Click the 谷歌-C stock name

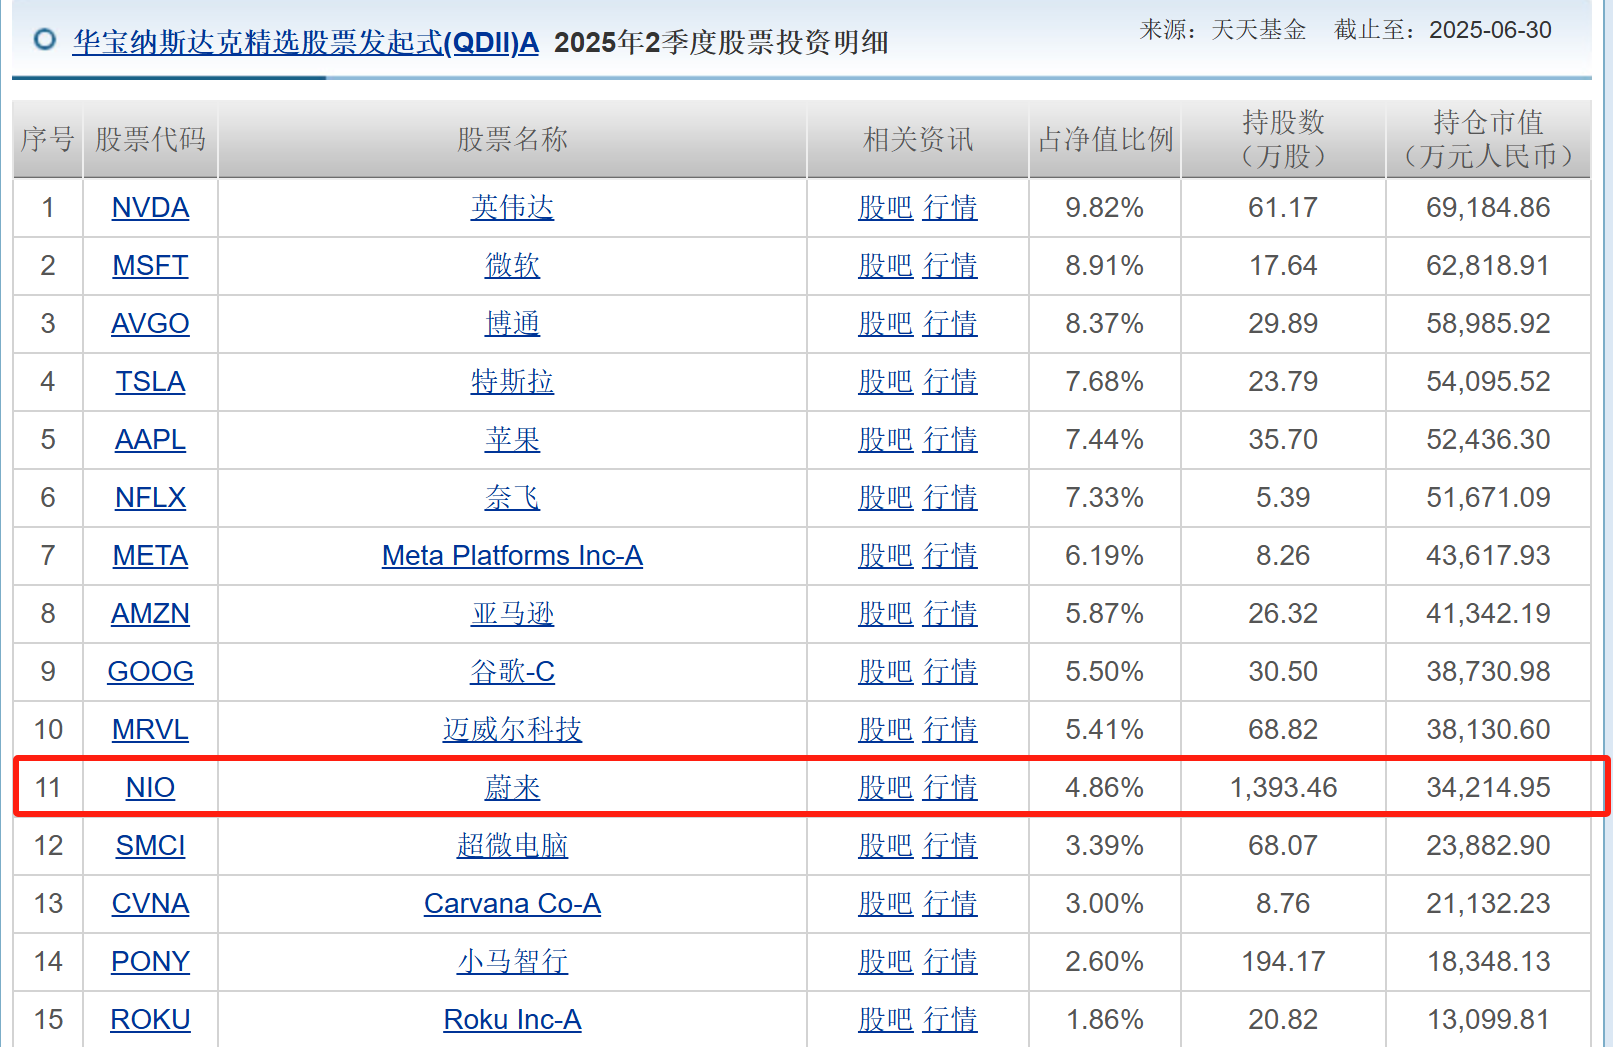512,672
